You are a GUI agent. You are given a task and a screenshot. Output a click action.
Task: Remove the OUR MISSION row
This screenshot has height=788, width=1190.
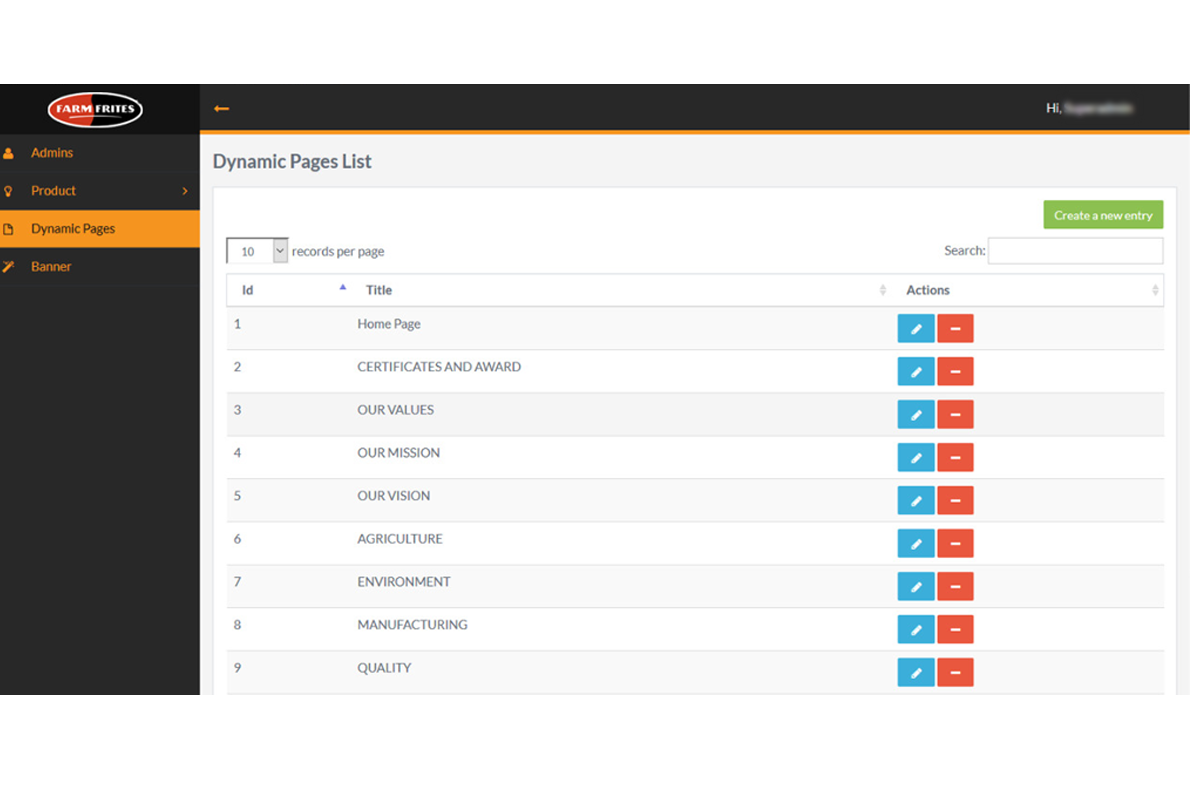(x=955, y=457)
